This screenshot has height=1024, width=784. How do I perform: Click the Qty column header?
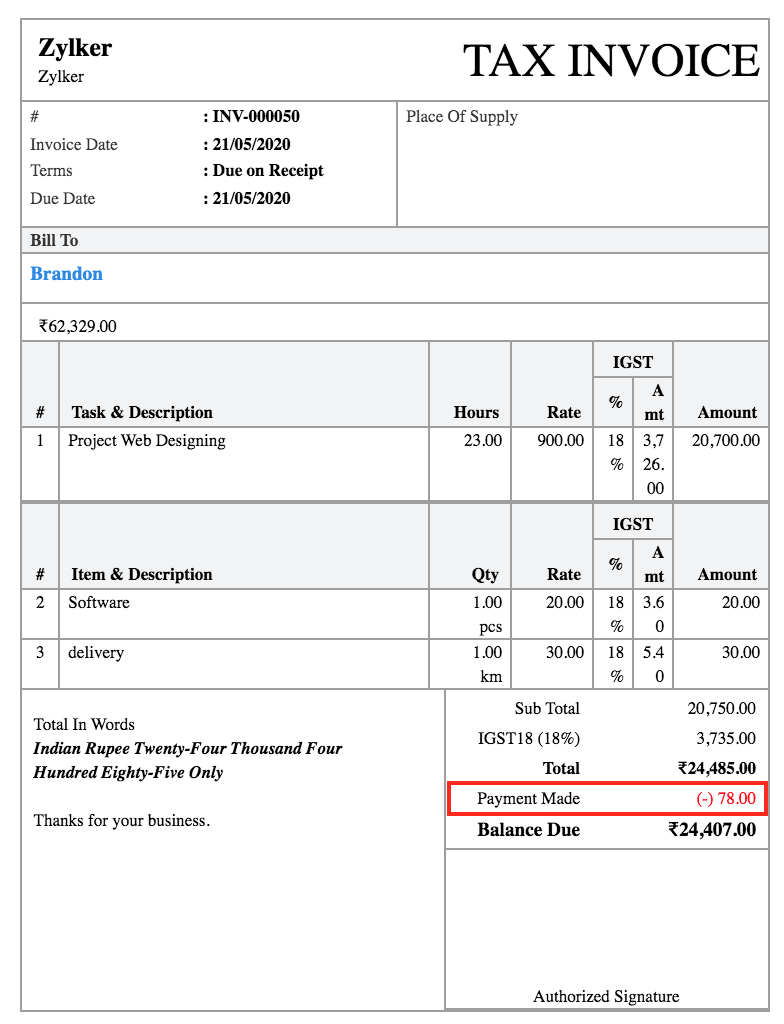(485, 574)
